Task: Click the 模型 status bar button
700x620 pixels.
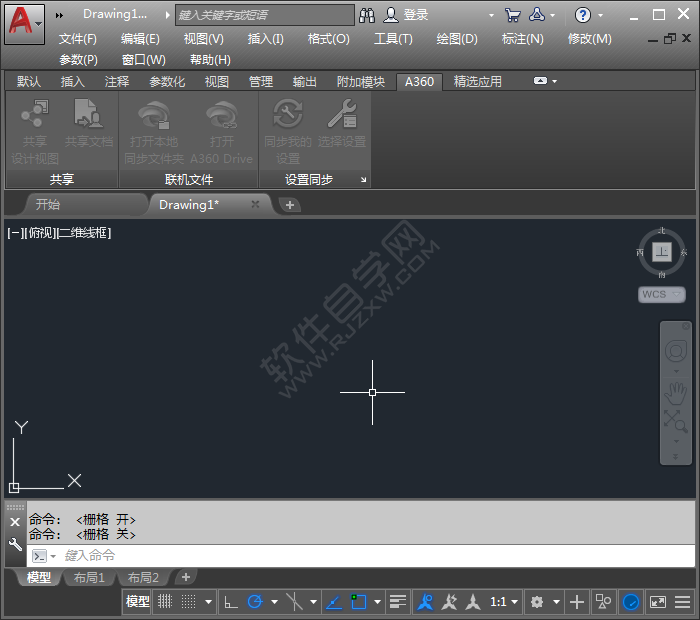Action: (x=138, y=602)
